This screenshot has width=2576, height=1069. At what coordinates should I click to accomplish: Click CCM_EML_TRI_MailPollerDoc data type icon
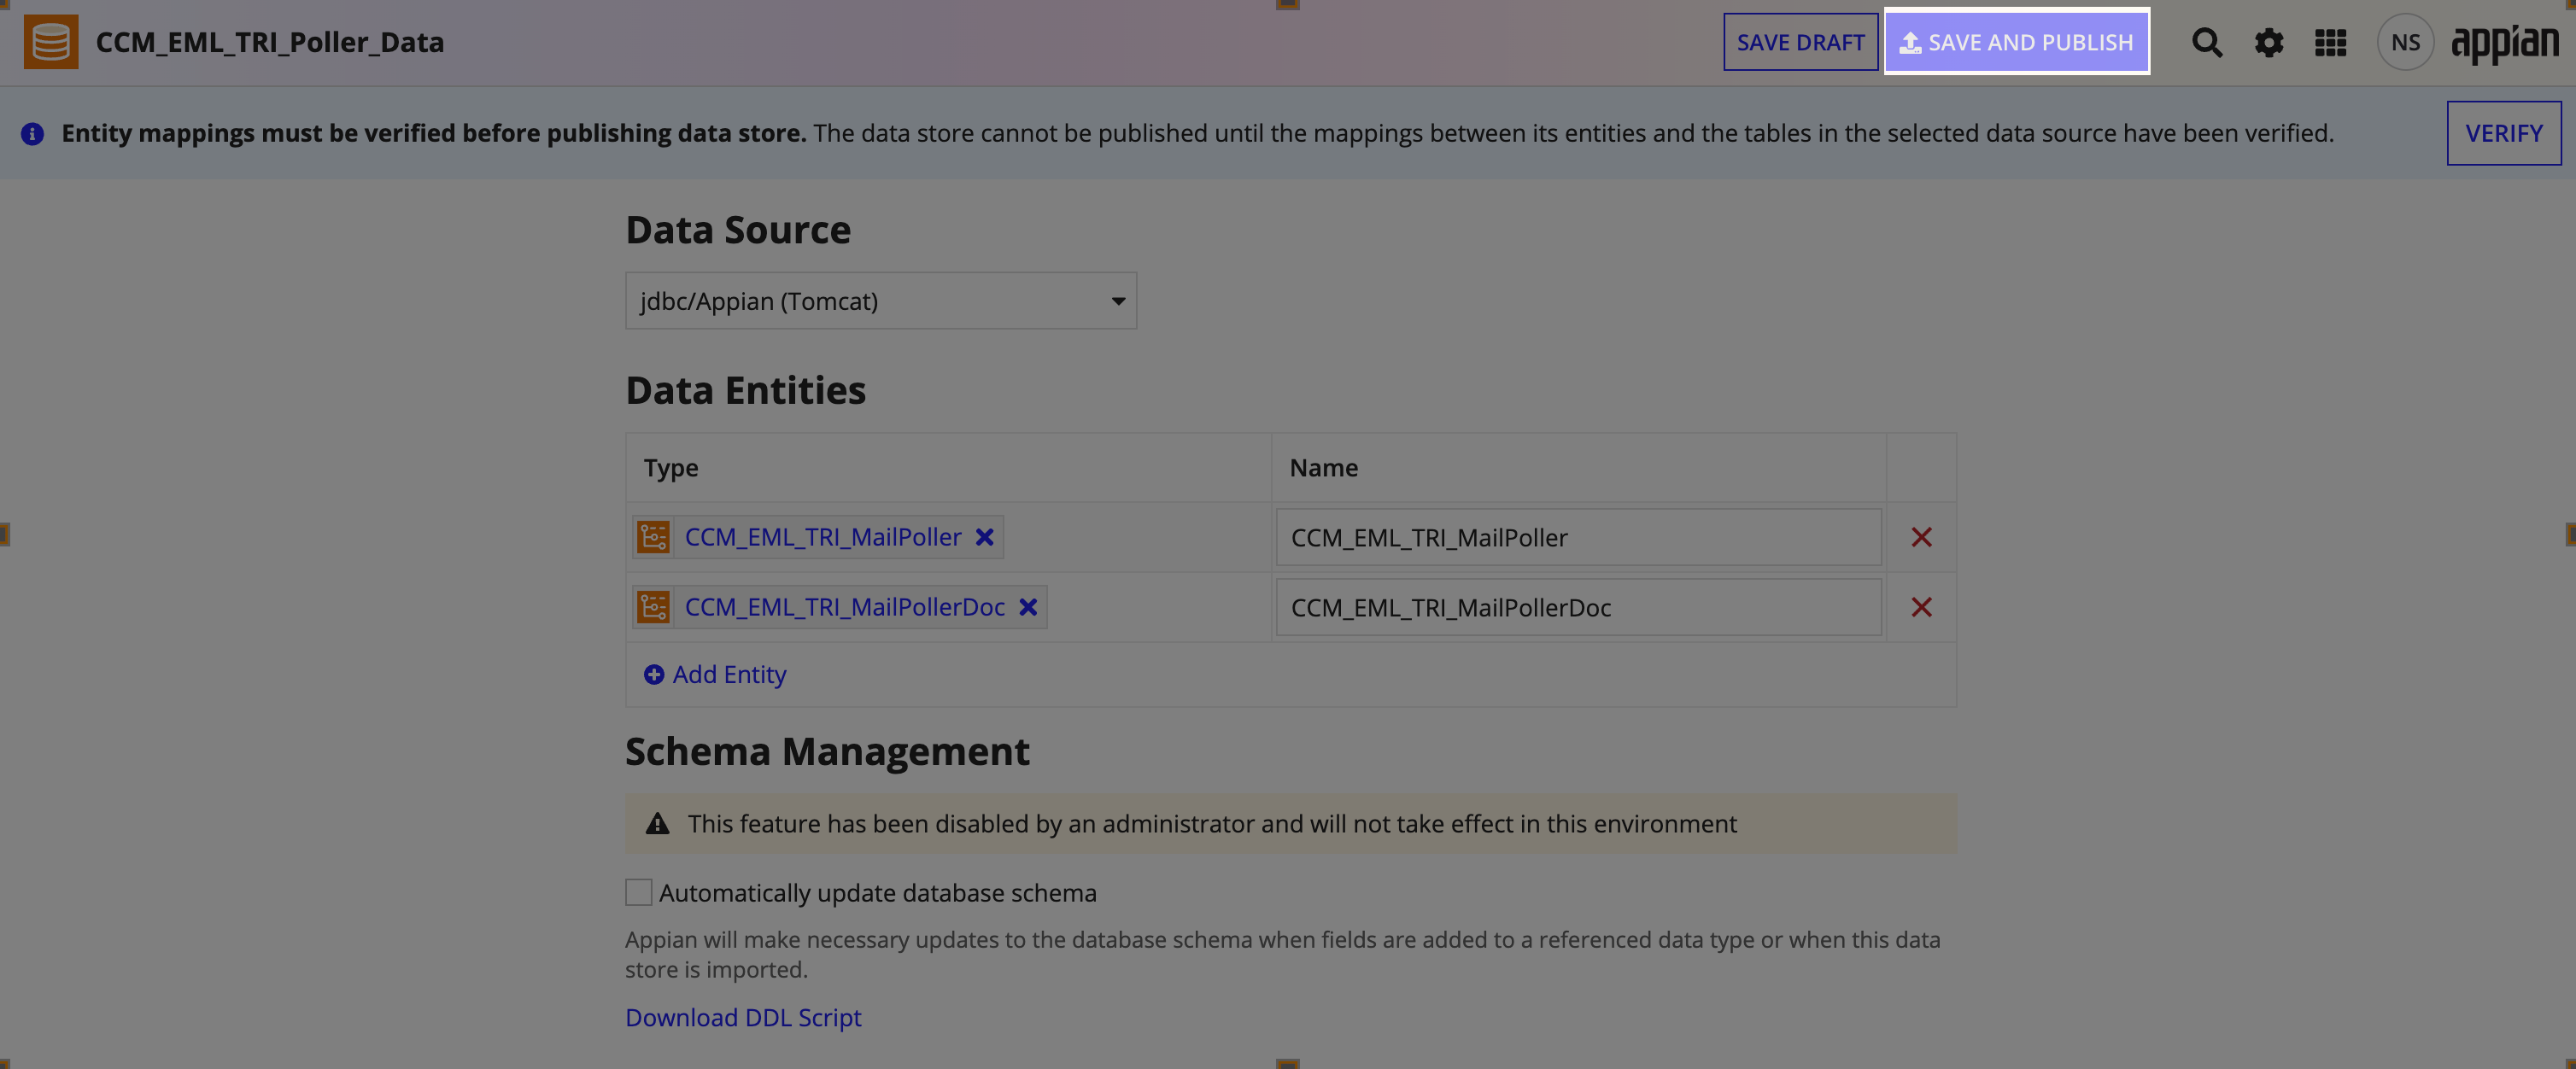(x=653, y=607)
